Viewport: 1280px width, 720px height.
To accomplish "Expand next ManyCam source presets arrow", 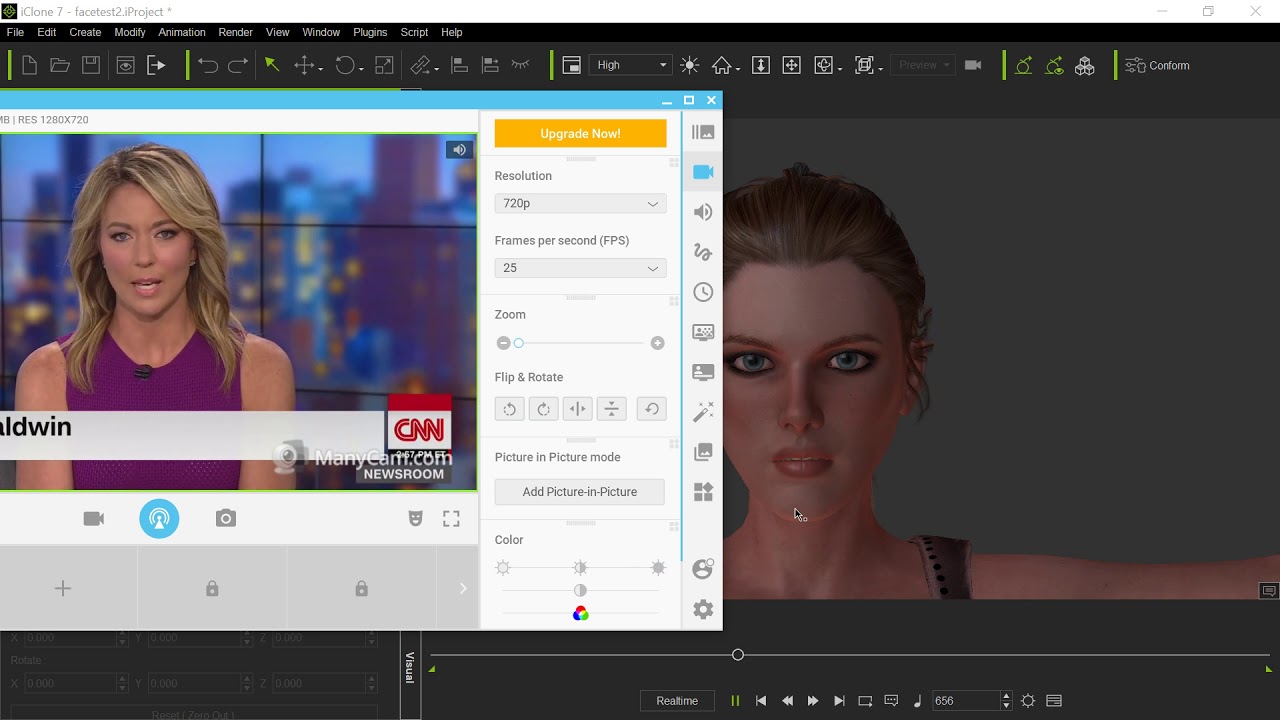I will (462, 589).
